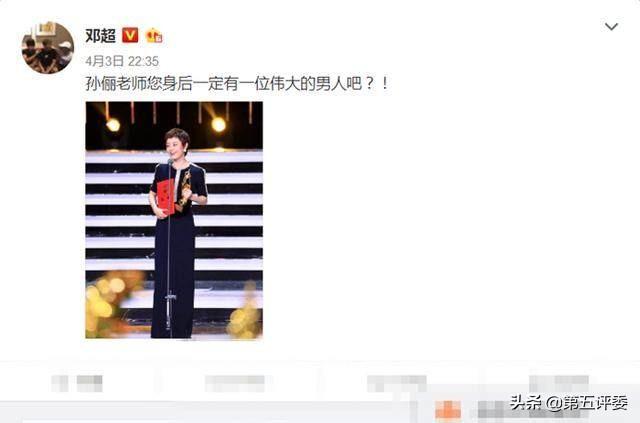
Task: Click the blurred orange icon at bottom
Action: pos(448,410)
